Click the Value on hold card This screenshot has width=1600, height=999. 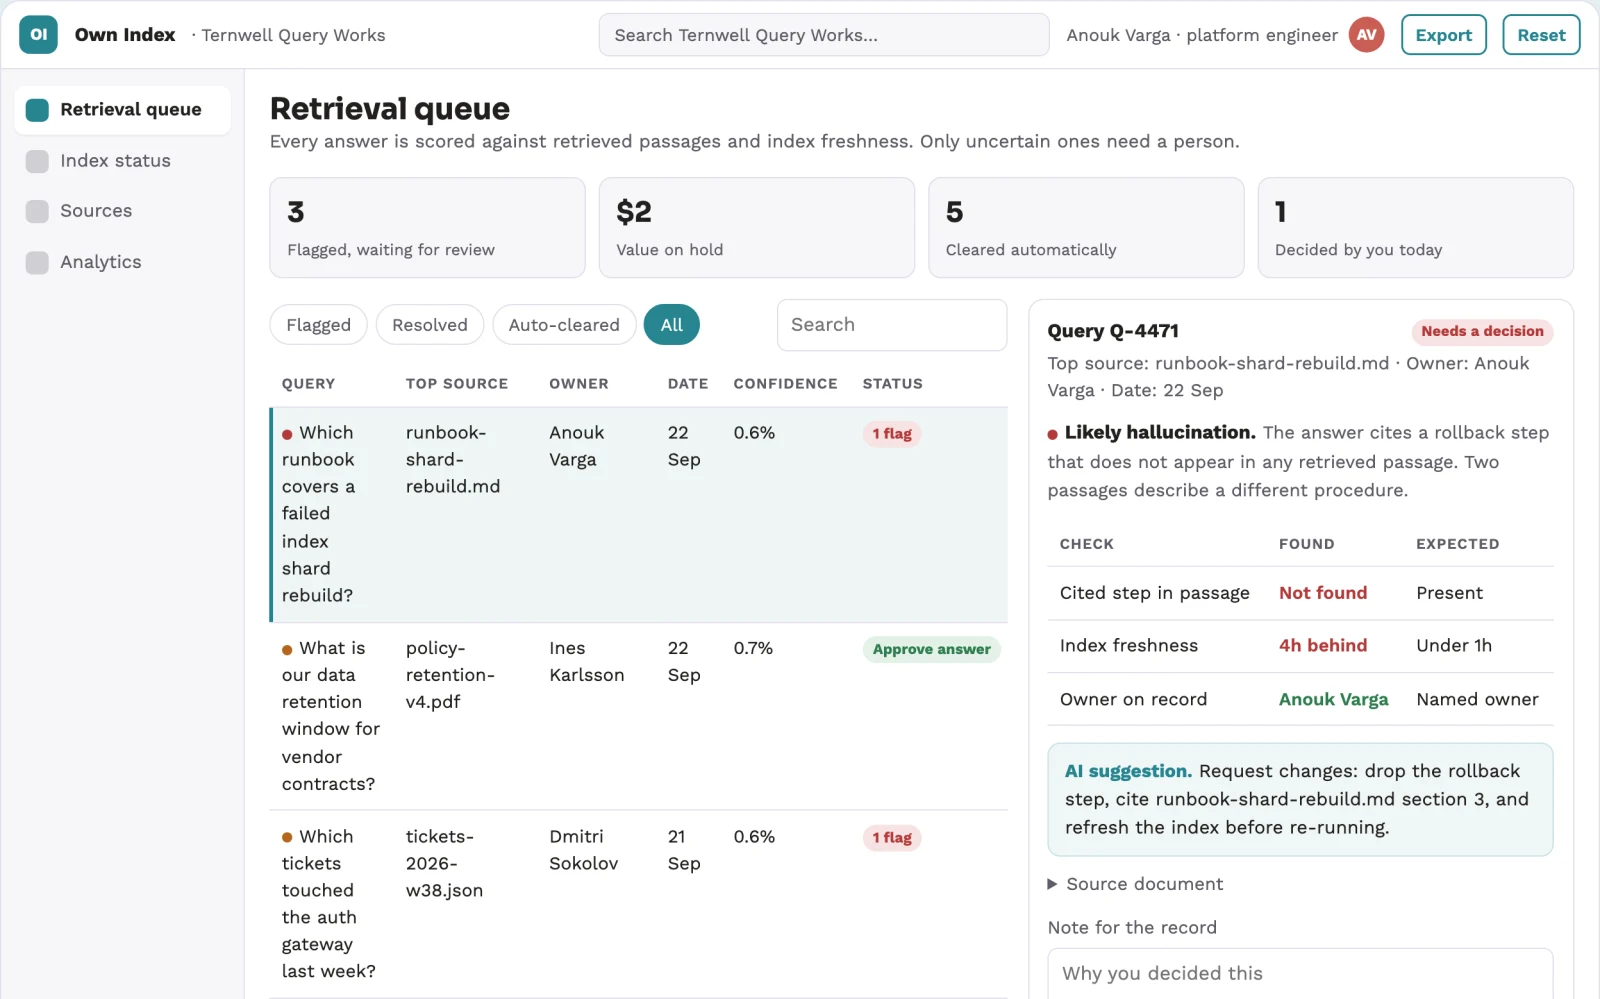click(x=756, y=228)
